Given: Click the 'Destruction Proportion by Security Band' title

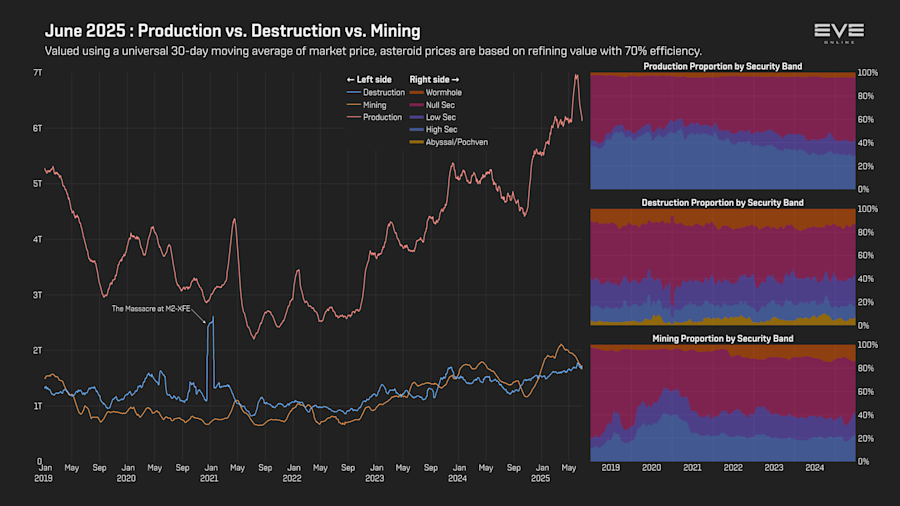Looking at the screenshot, I should 723,203.
